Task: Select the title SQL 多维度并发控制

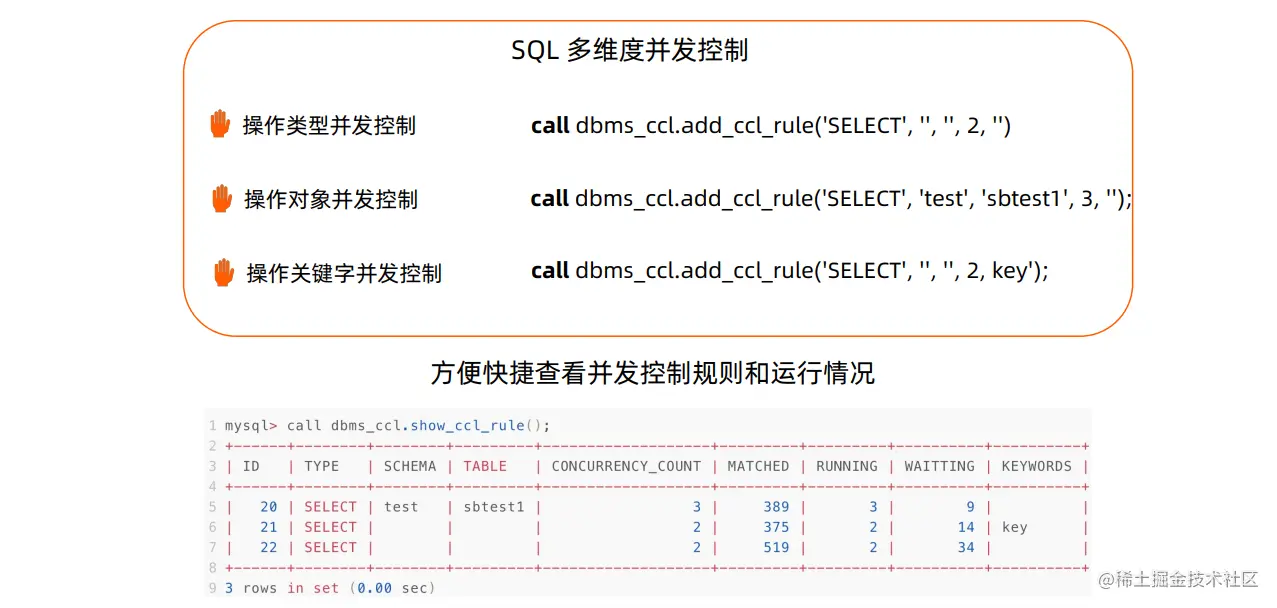Action: coord(630,51)
